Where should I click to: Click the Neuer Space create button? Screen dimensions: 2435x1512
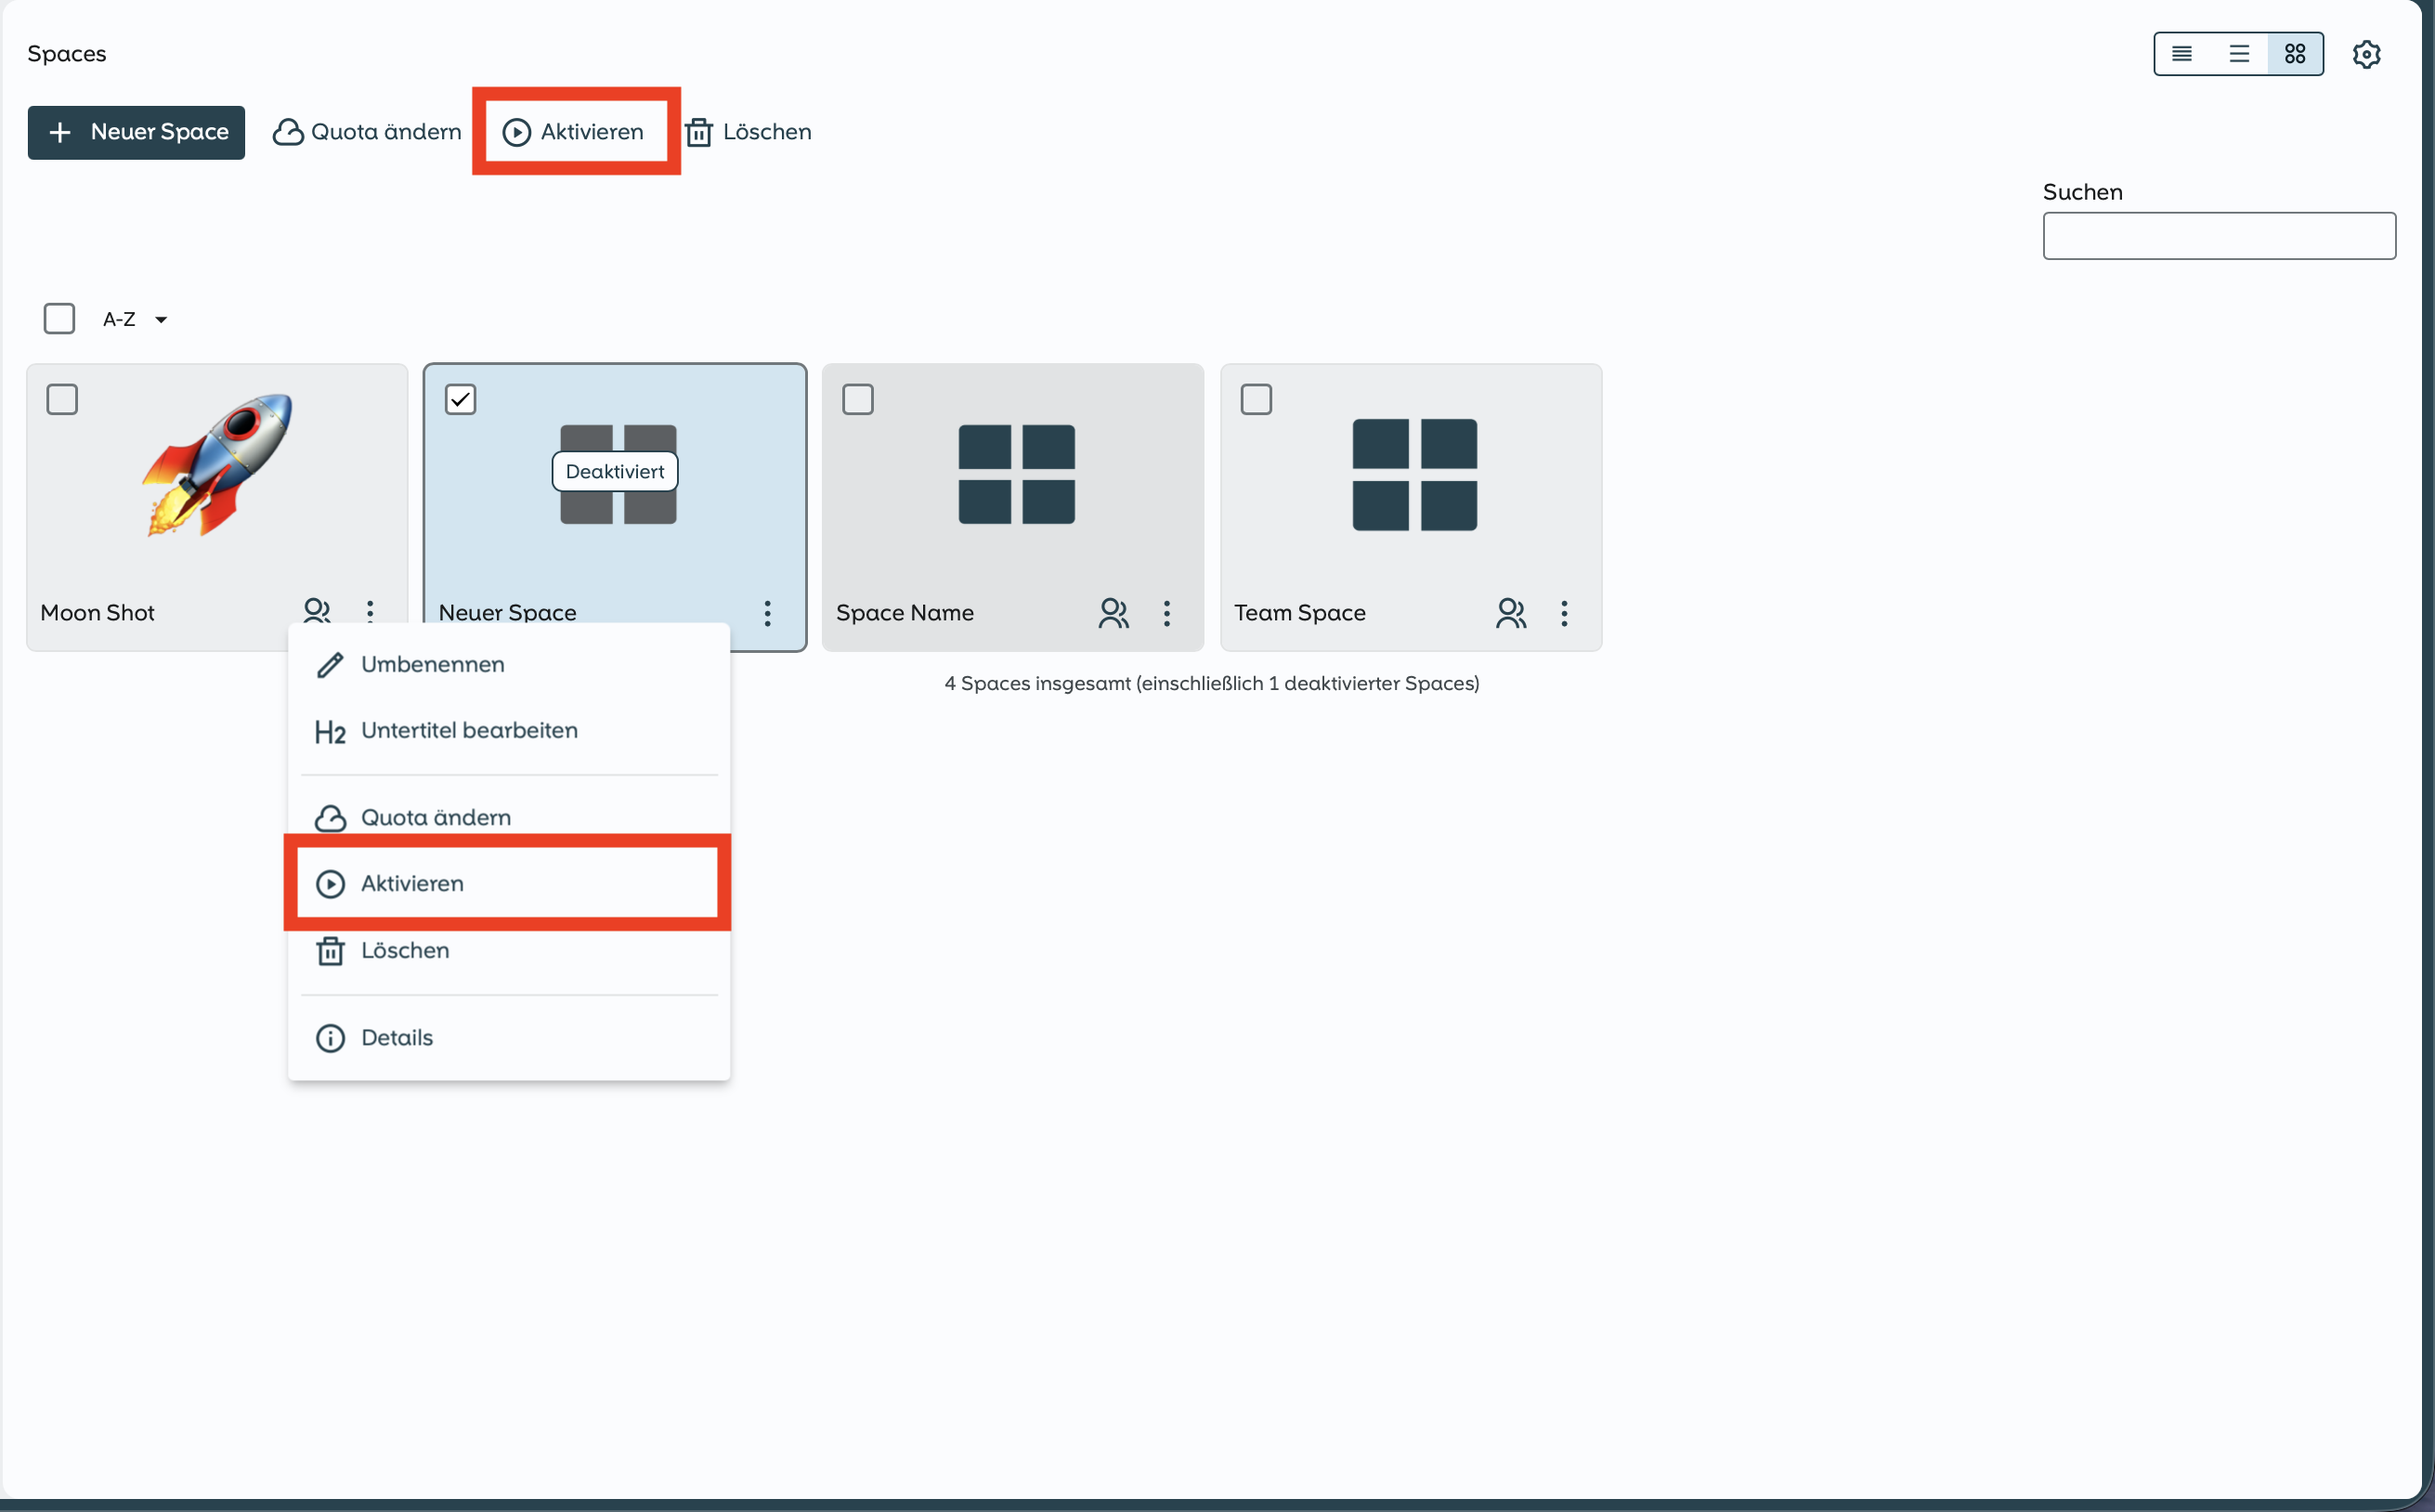click(136, 132)
